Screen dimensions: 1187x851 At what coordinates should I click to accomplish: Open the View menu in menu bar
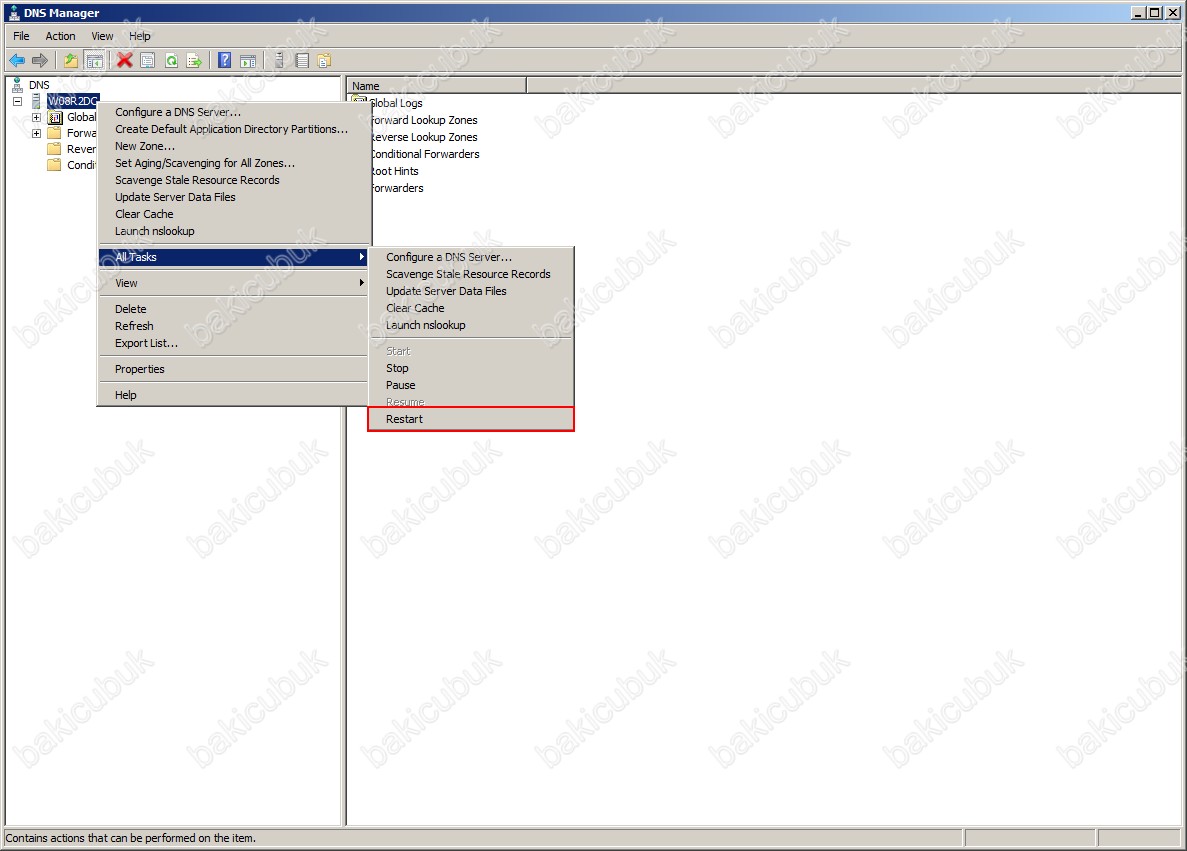point(102,36)
